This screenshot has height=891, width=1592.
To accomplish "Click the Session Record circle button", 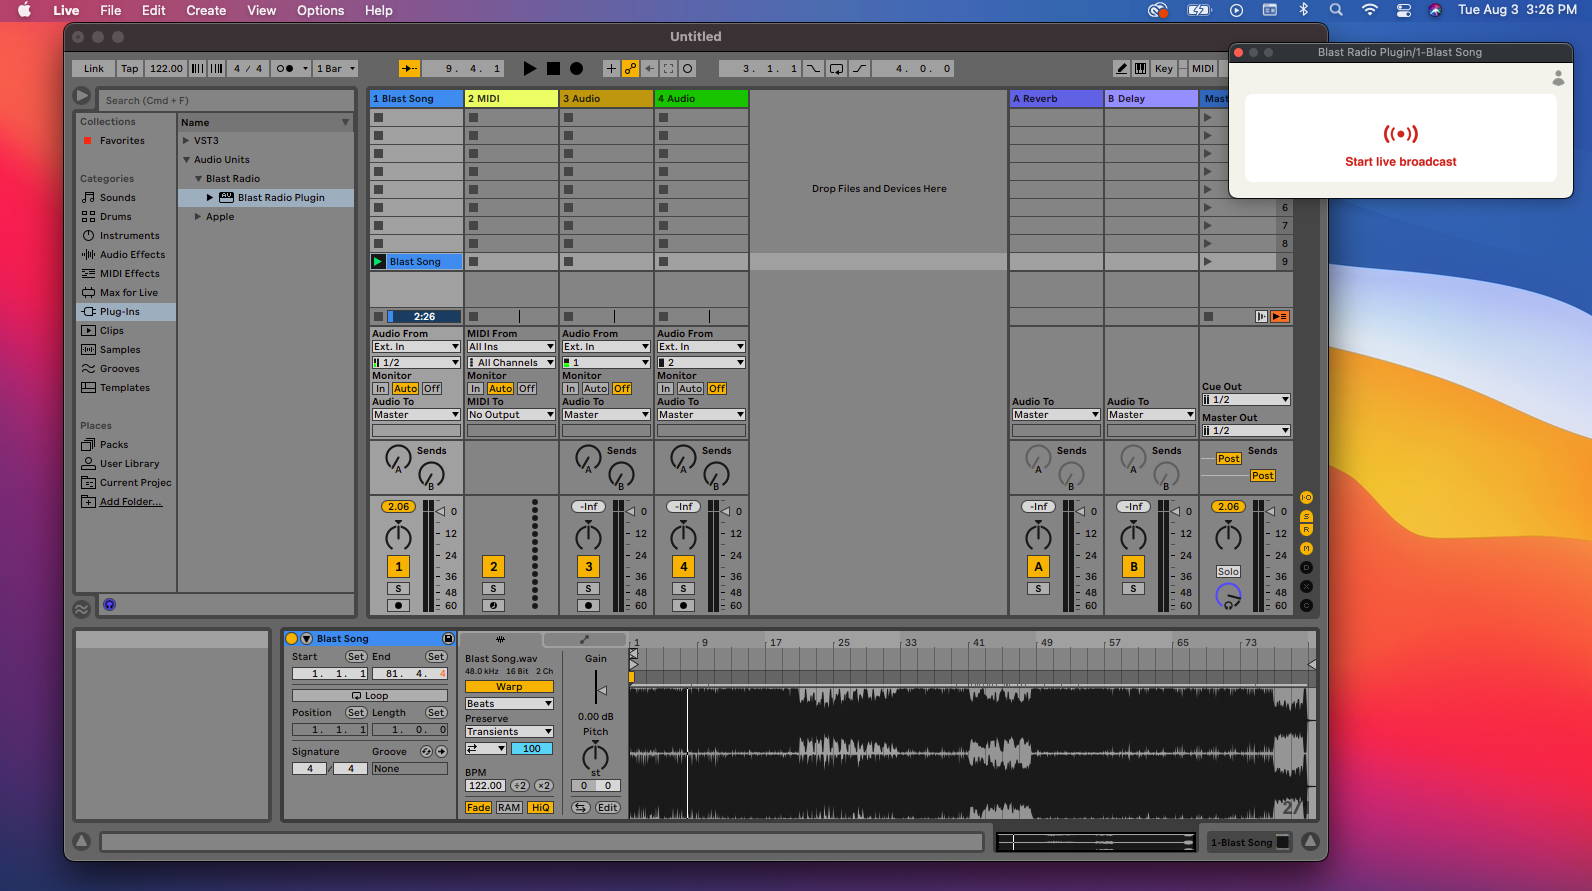I will (x=688, y=68).
